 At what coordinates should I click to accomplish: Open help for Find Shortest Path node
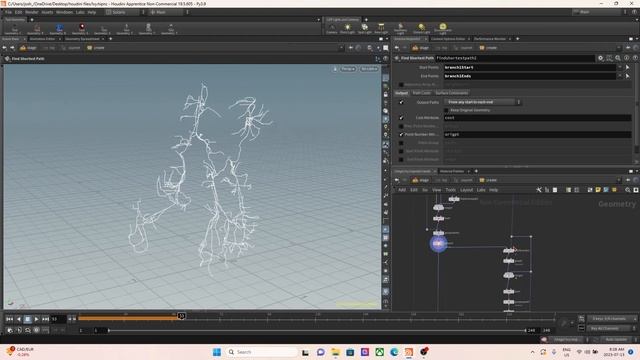click(x=635, y=58)
